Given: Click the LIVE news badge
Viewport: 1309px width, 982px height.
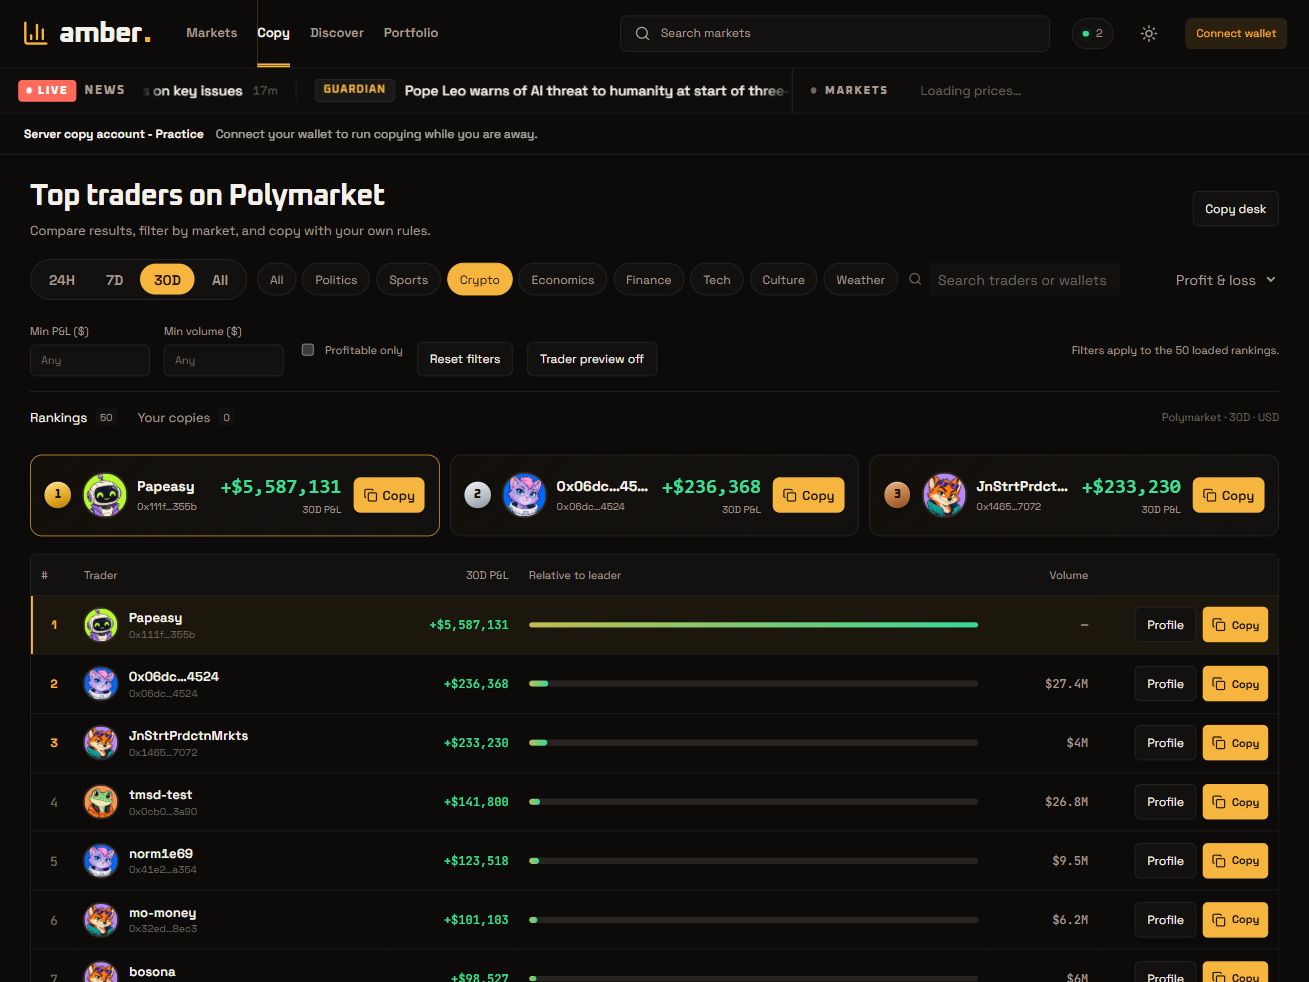Looking at the screenshot, I should pyautogui.click(x=47, y=90).
